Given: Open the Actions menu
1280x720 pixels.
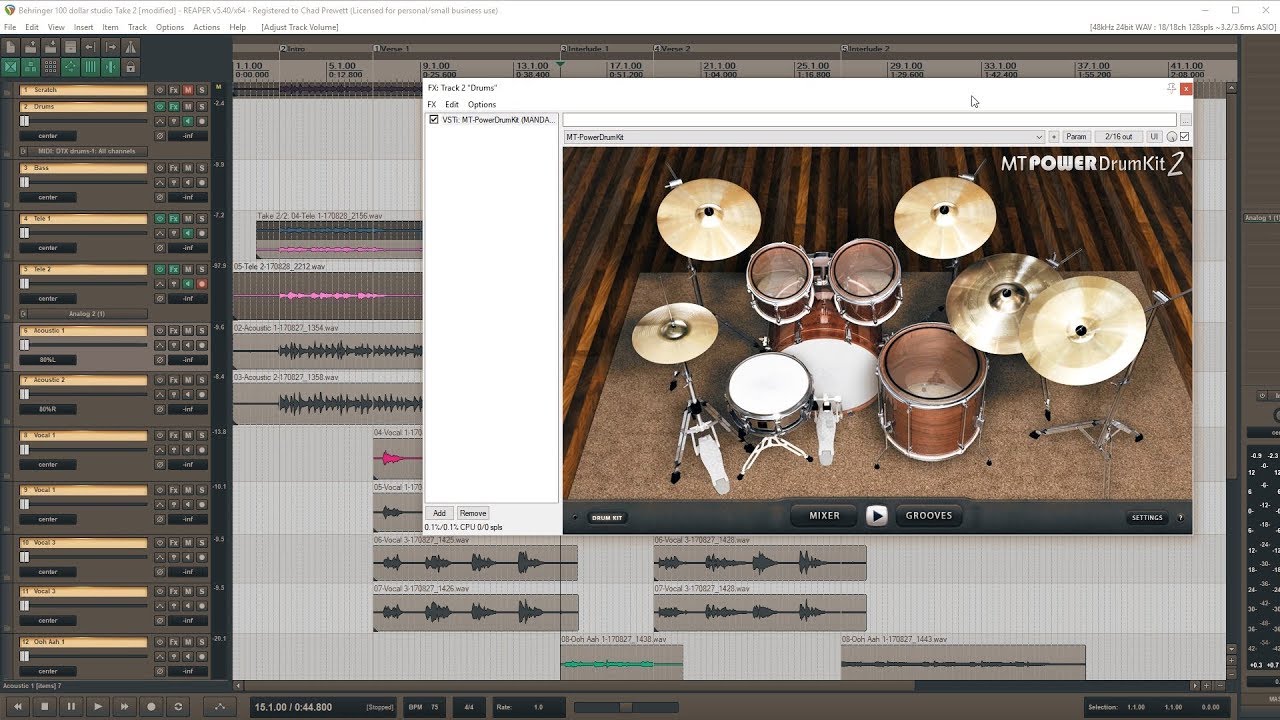Looking at the screenshot, I should pos(206,27).
